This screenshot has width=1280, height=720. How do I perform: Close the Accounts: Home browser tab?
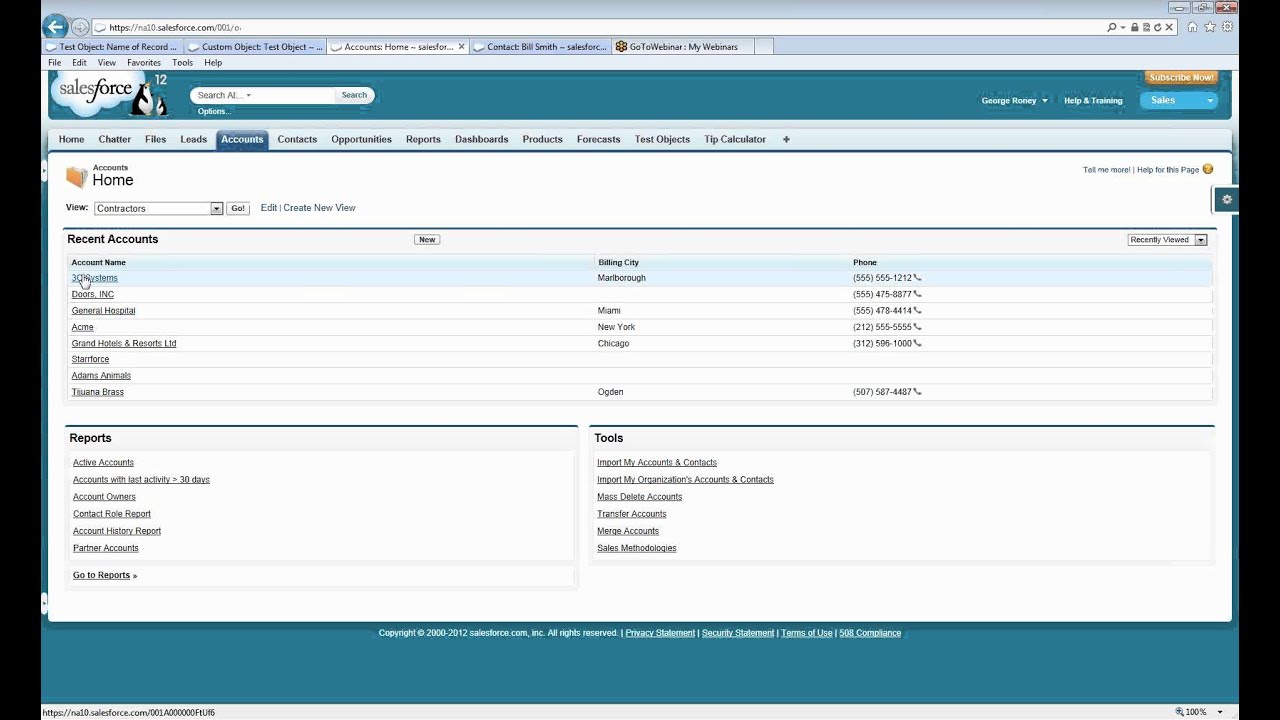pyautogui.click(x=461, y=47)
